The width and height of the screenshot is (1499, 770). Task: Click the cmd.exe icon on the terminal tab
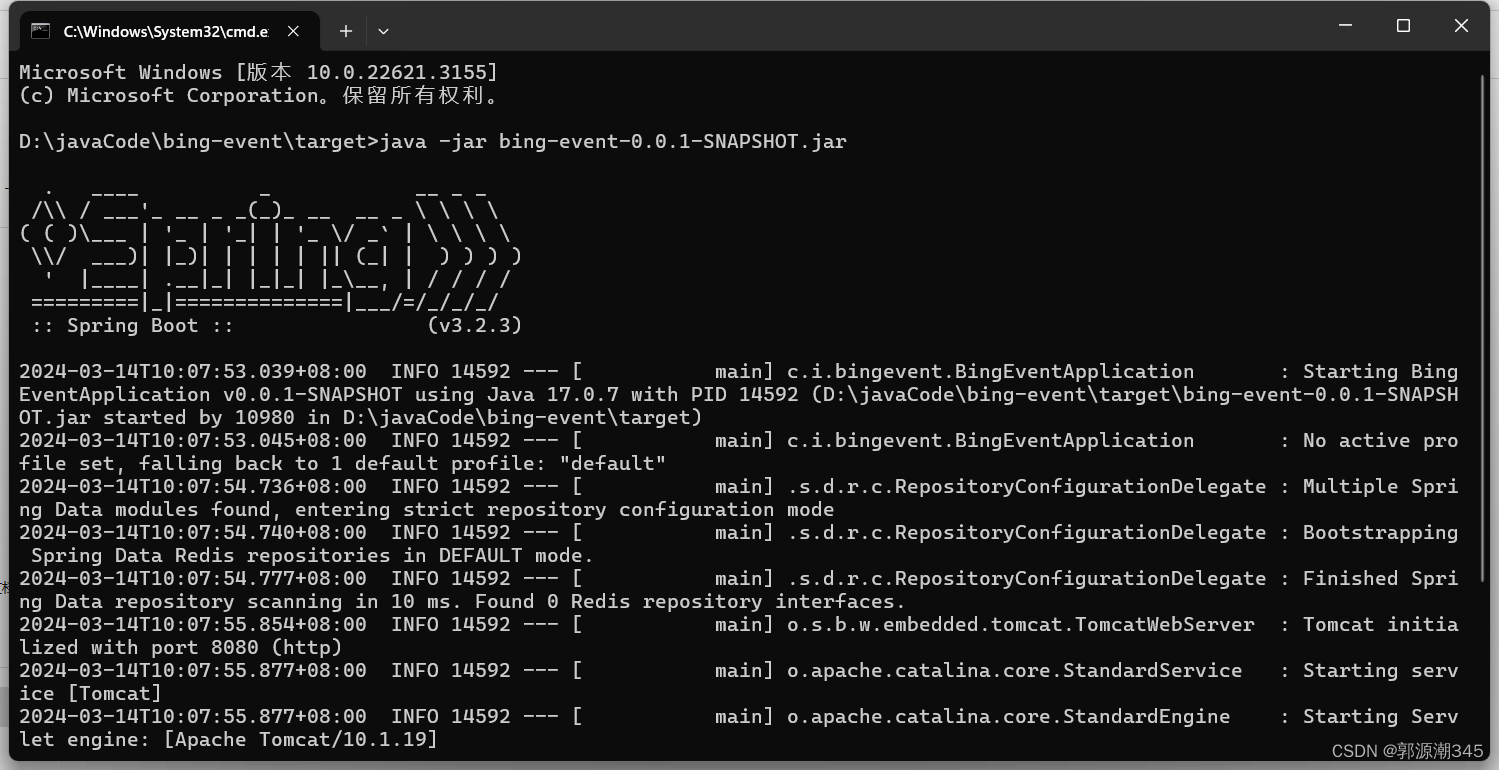pyautogui.click(x=40, y=30)
